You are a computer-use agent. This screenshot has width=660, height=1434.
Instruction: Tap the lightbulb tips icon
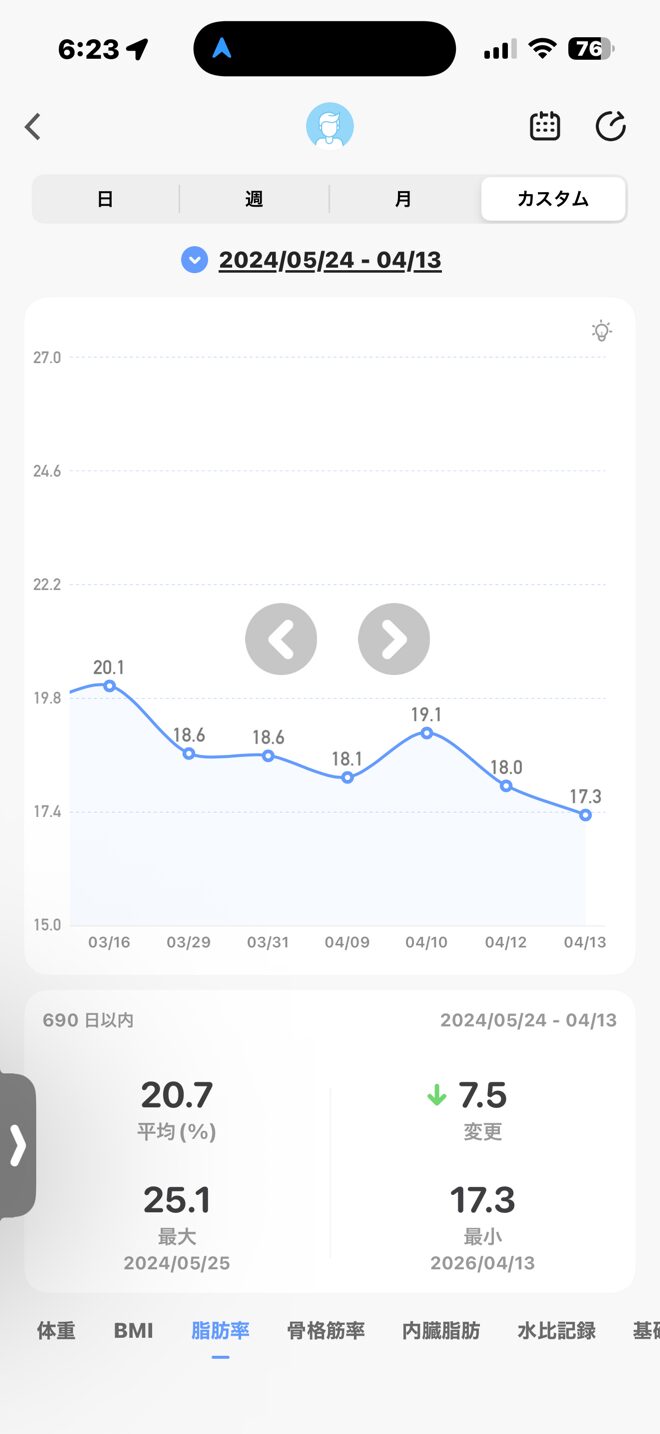[601, 331]
